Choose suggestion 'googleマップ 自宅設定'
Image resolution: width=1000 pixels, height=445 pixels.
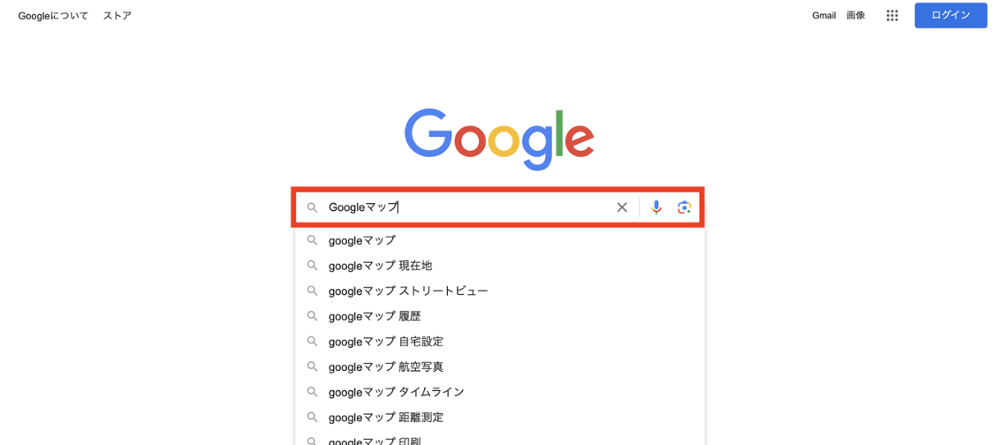pyautogui.click(x=385, y=342)
